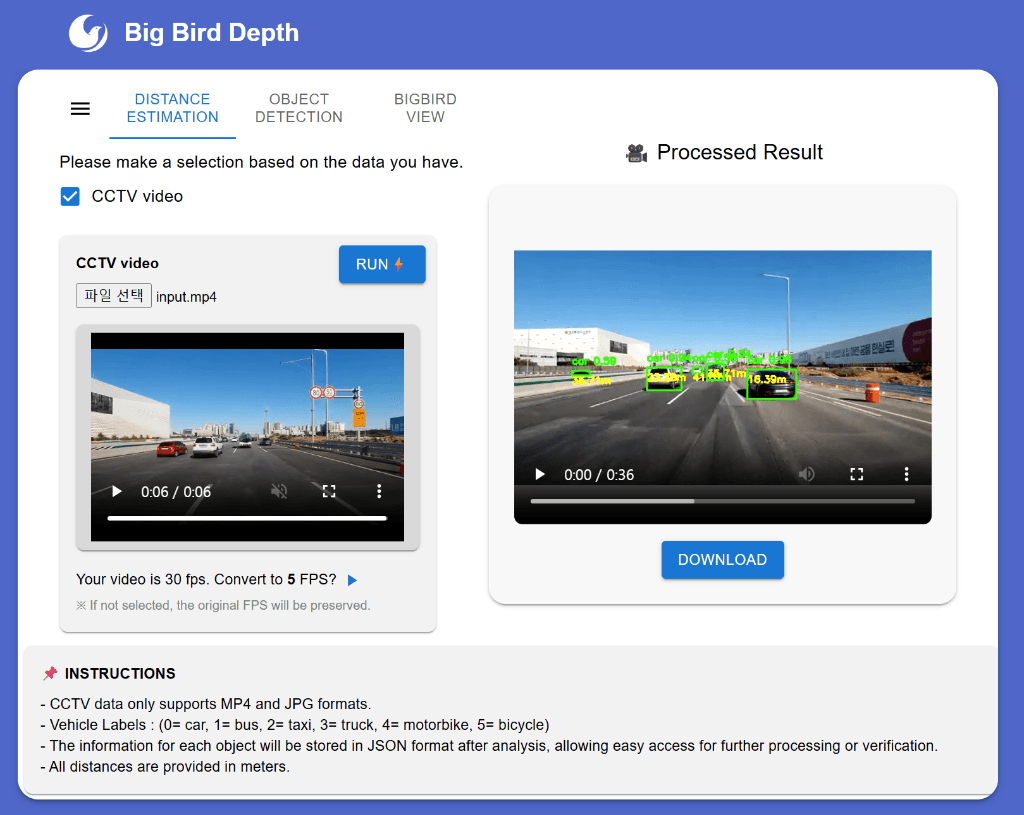Viewport: 1024px width, 815px height.
Task: Enter fullscreen on input video
Action: [328, 491]
